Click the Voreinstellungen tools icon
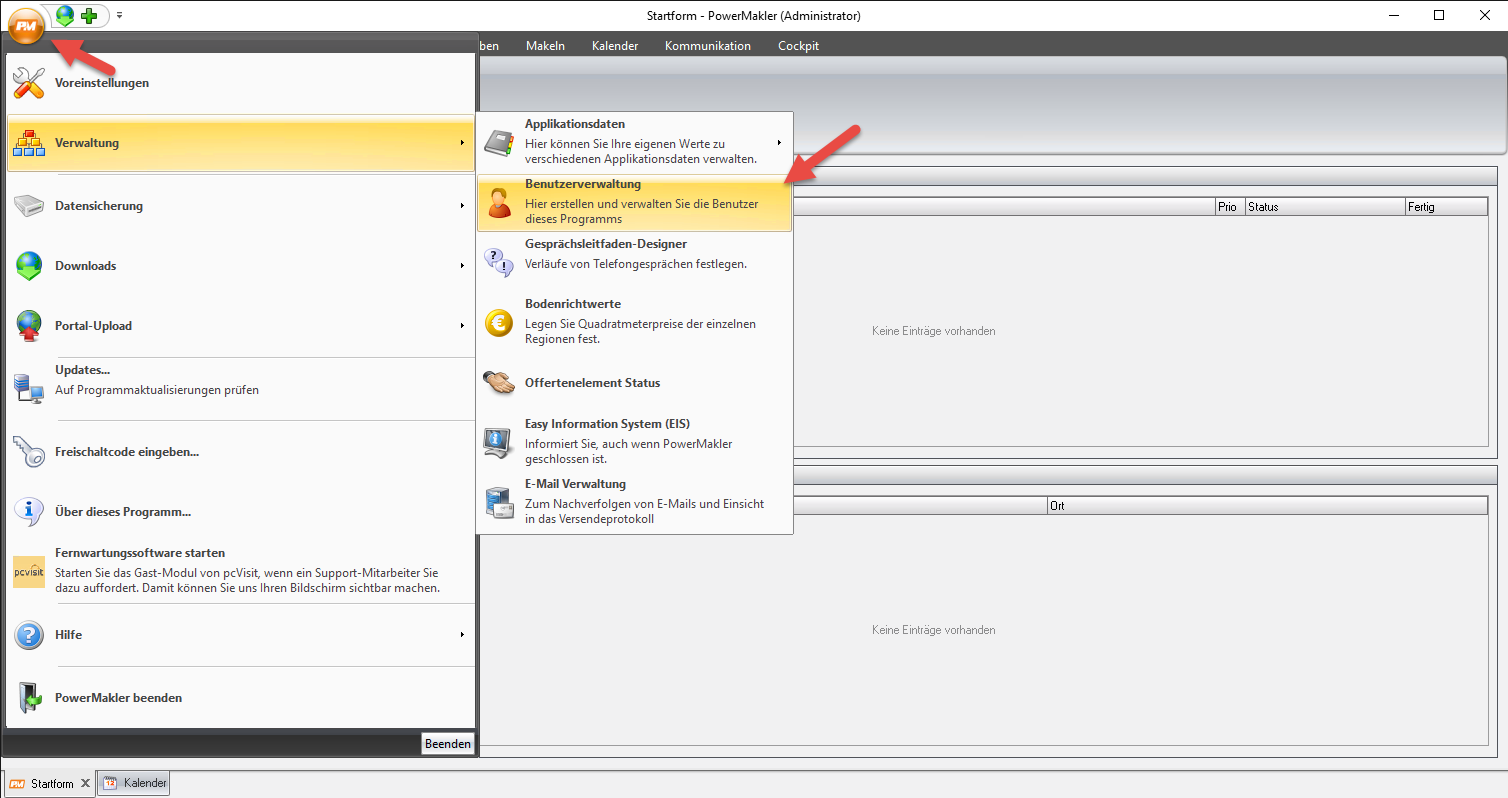Image resolution: width=1508 pixels, height=798 pixels. pos(29,83)
